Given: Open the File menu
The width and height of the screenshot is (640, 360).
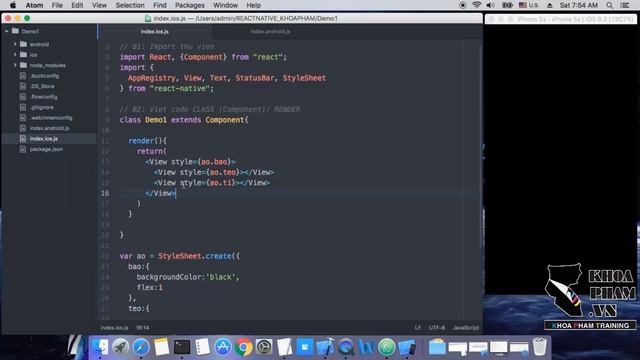Looking at the screenshot, I should [57, 5].
